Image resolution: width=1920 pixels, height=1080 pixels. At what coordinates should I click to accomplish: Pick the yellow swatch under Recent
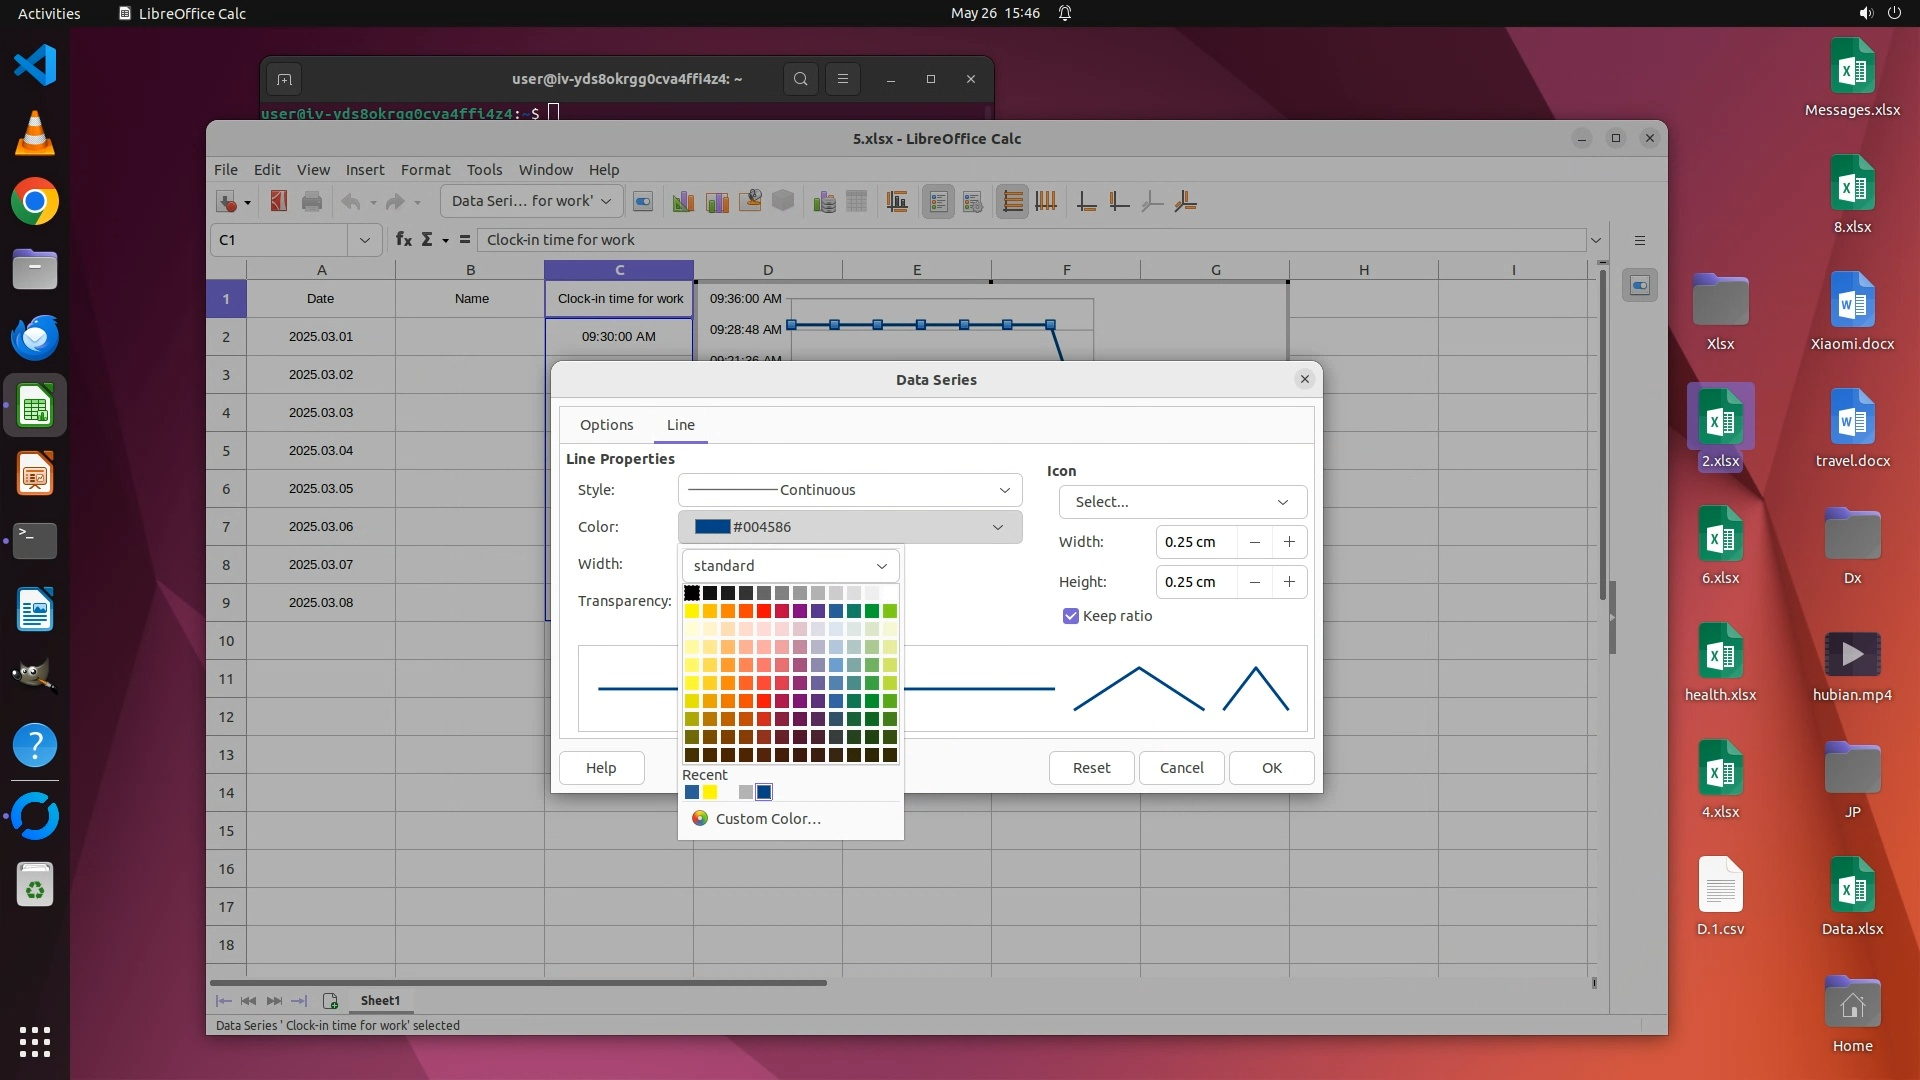pyautogui.click(x=710, y=792)
